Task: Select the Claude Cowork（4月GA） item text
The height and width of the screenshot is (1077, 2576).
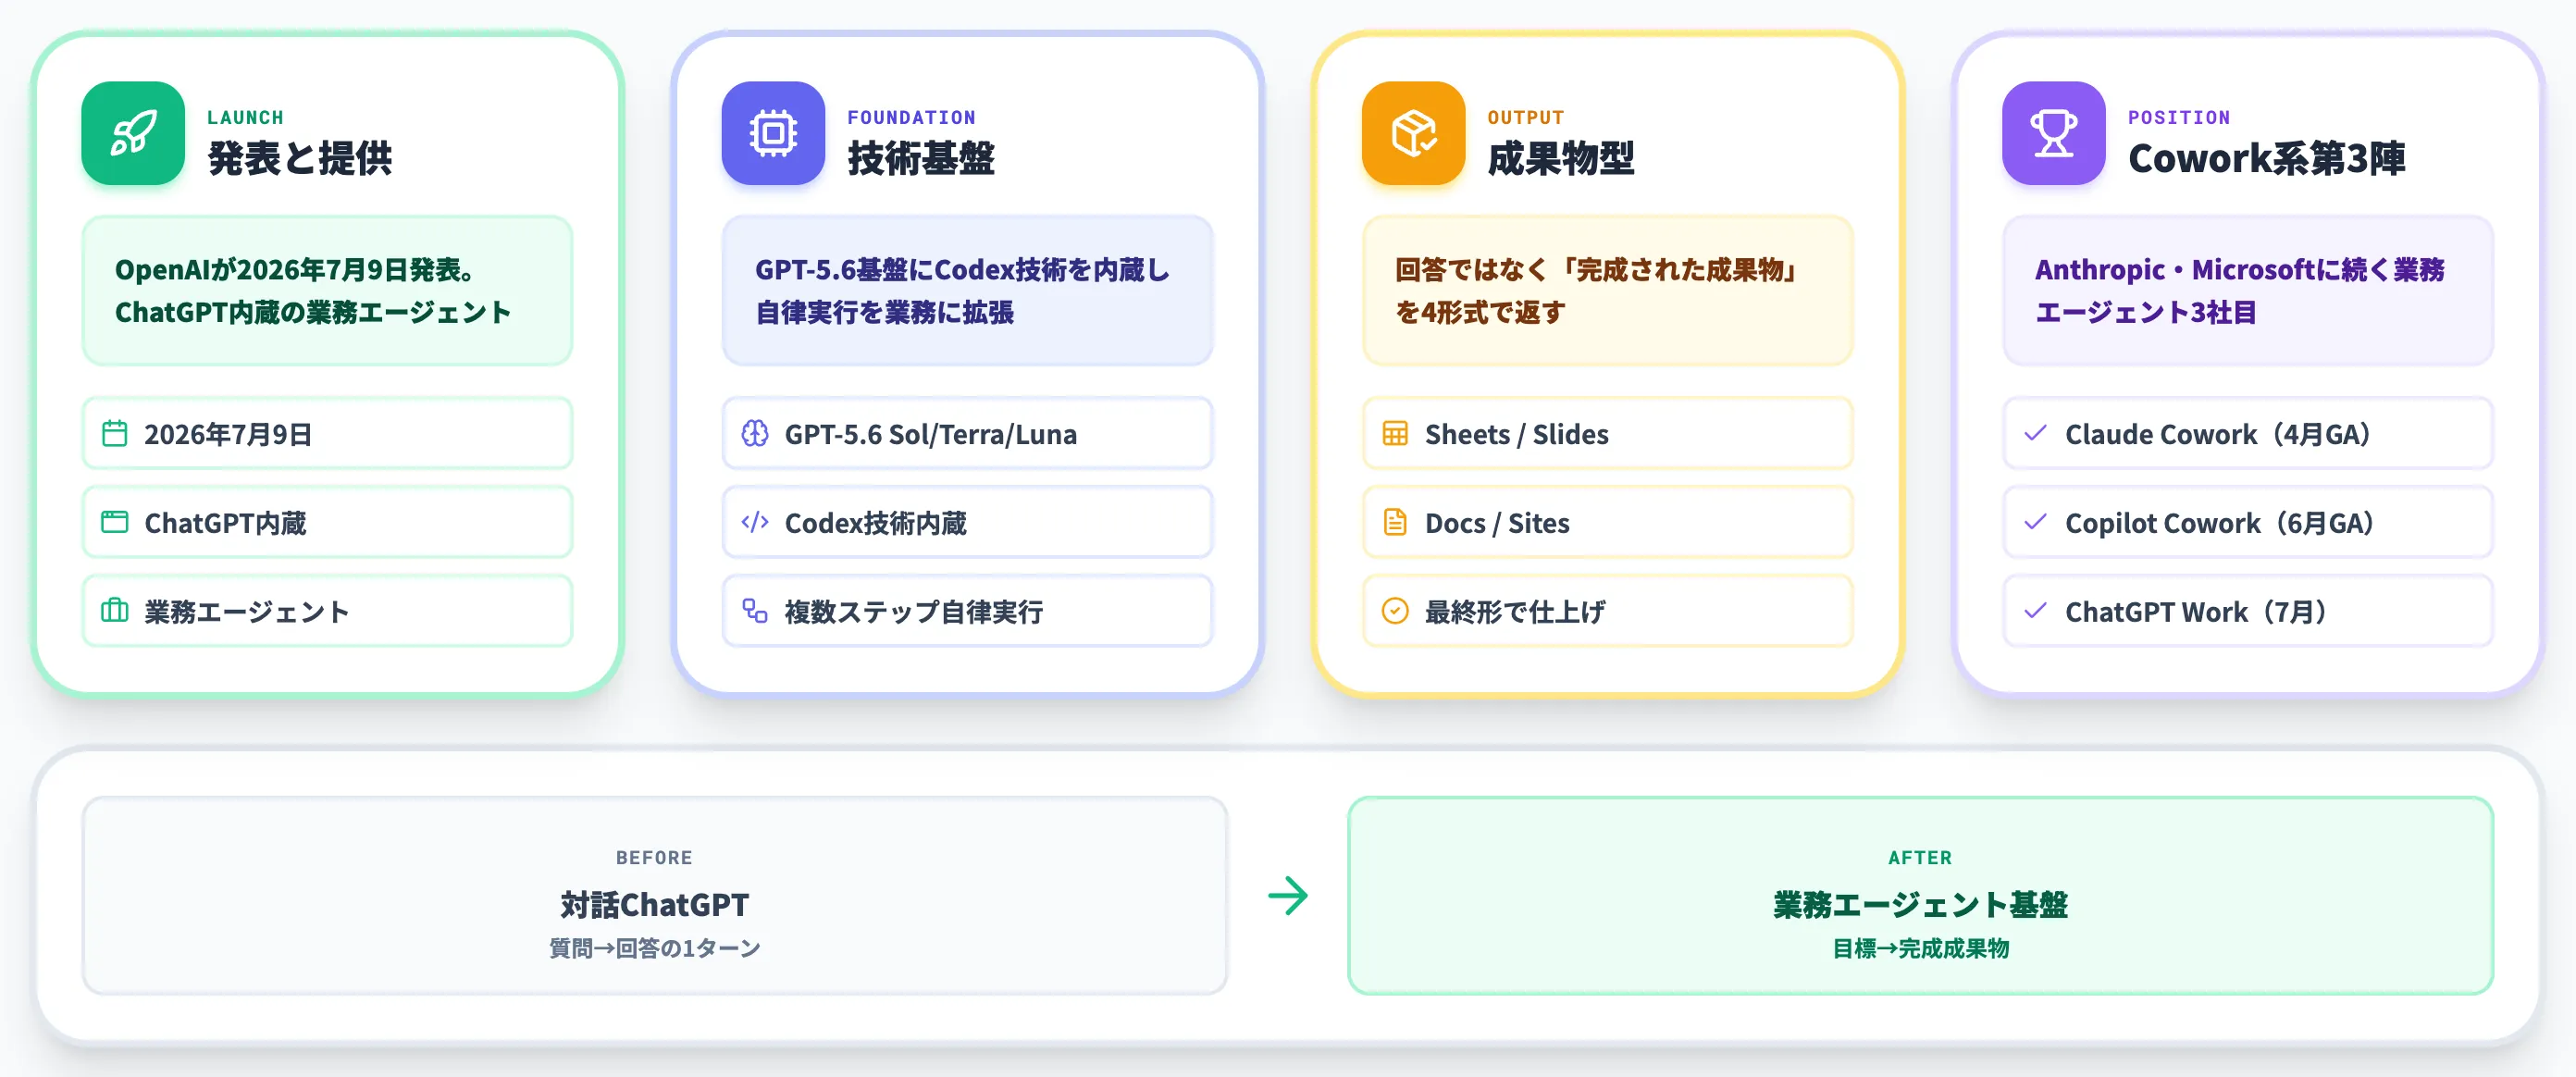Action: pos(2219,435)
